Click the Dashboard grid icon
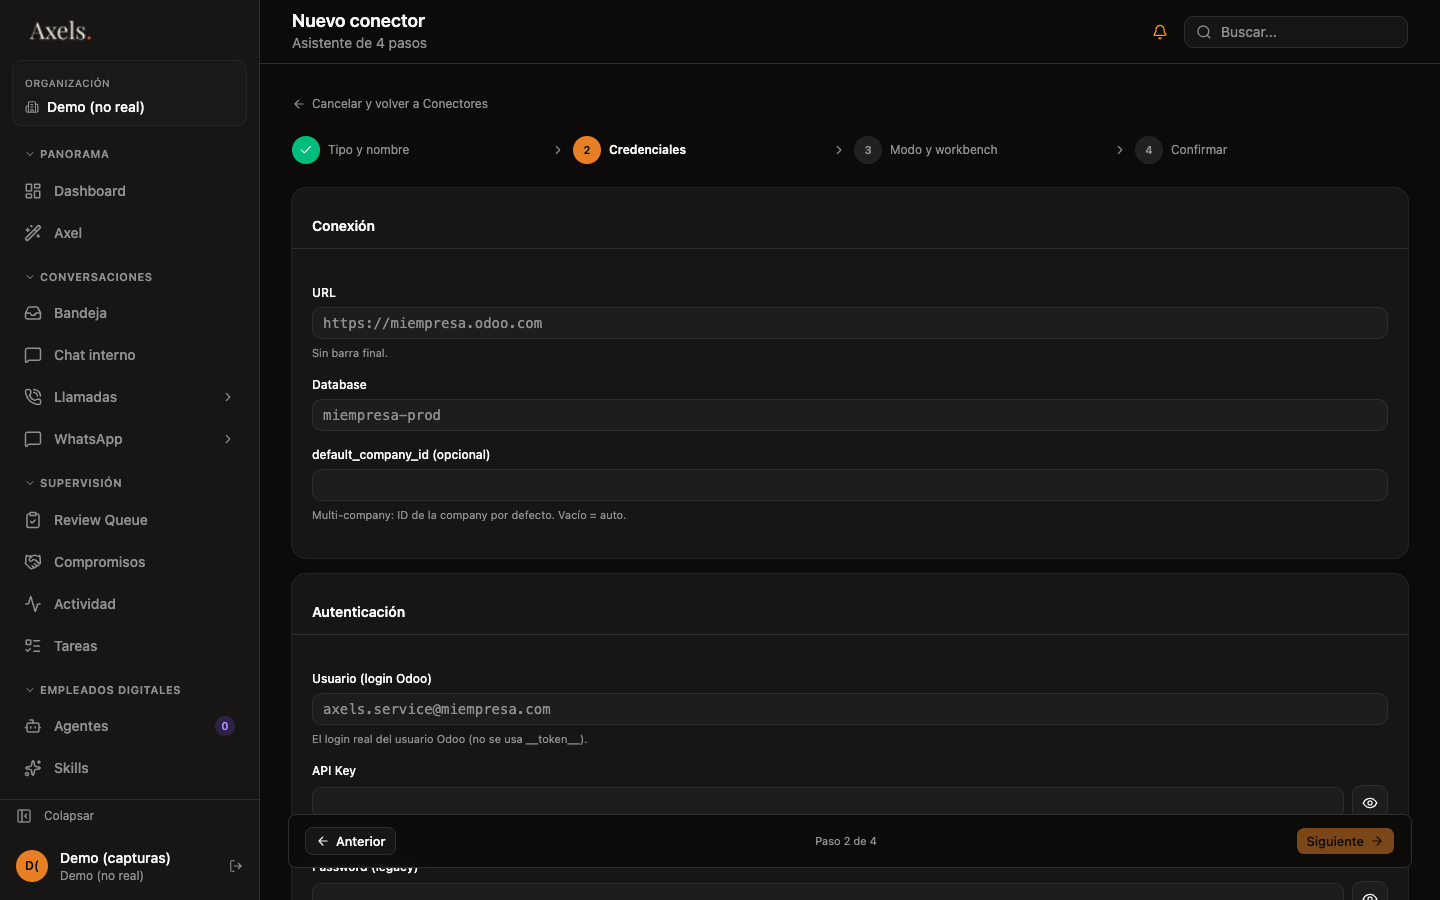The height and width of the screenshot is (900, 1440). tap(33, 191)
